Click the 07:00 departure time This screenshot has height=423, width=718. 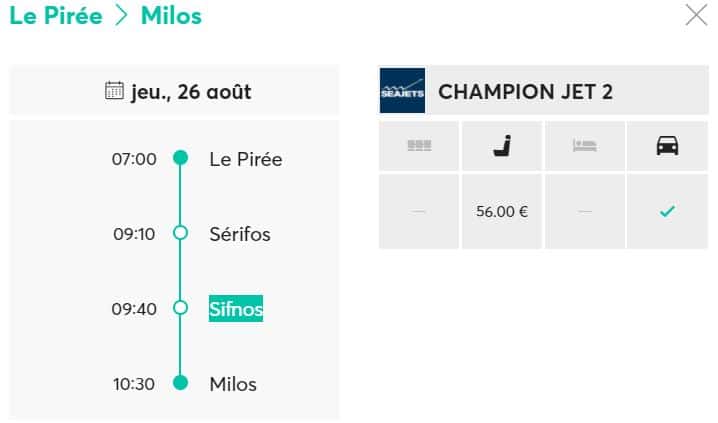pos(135,159)
